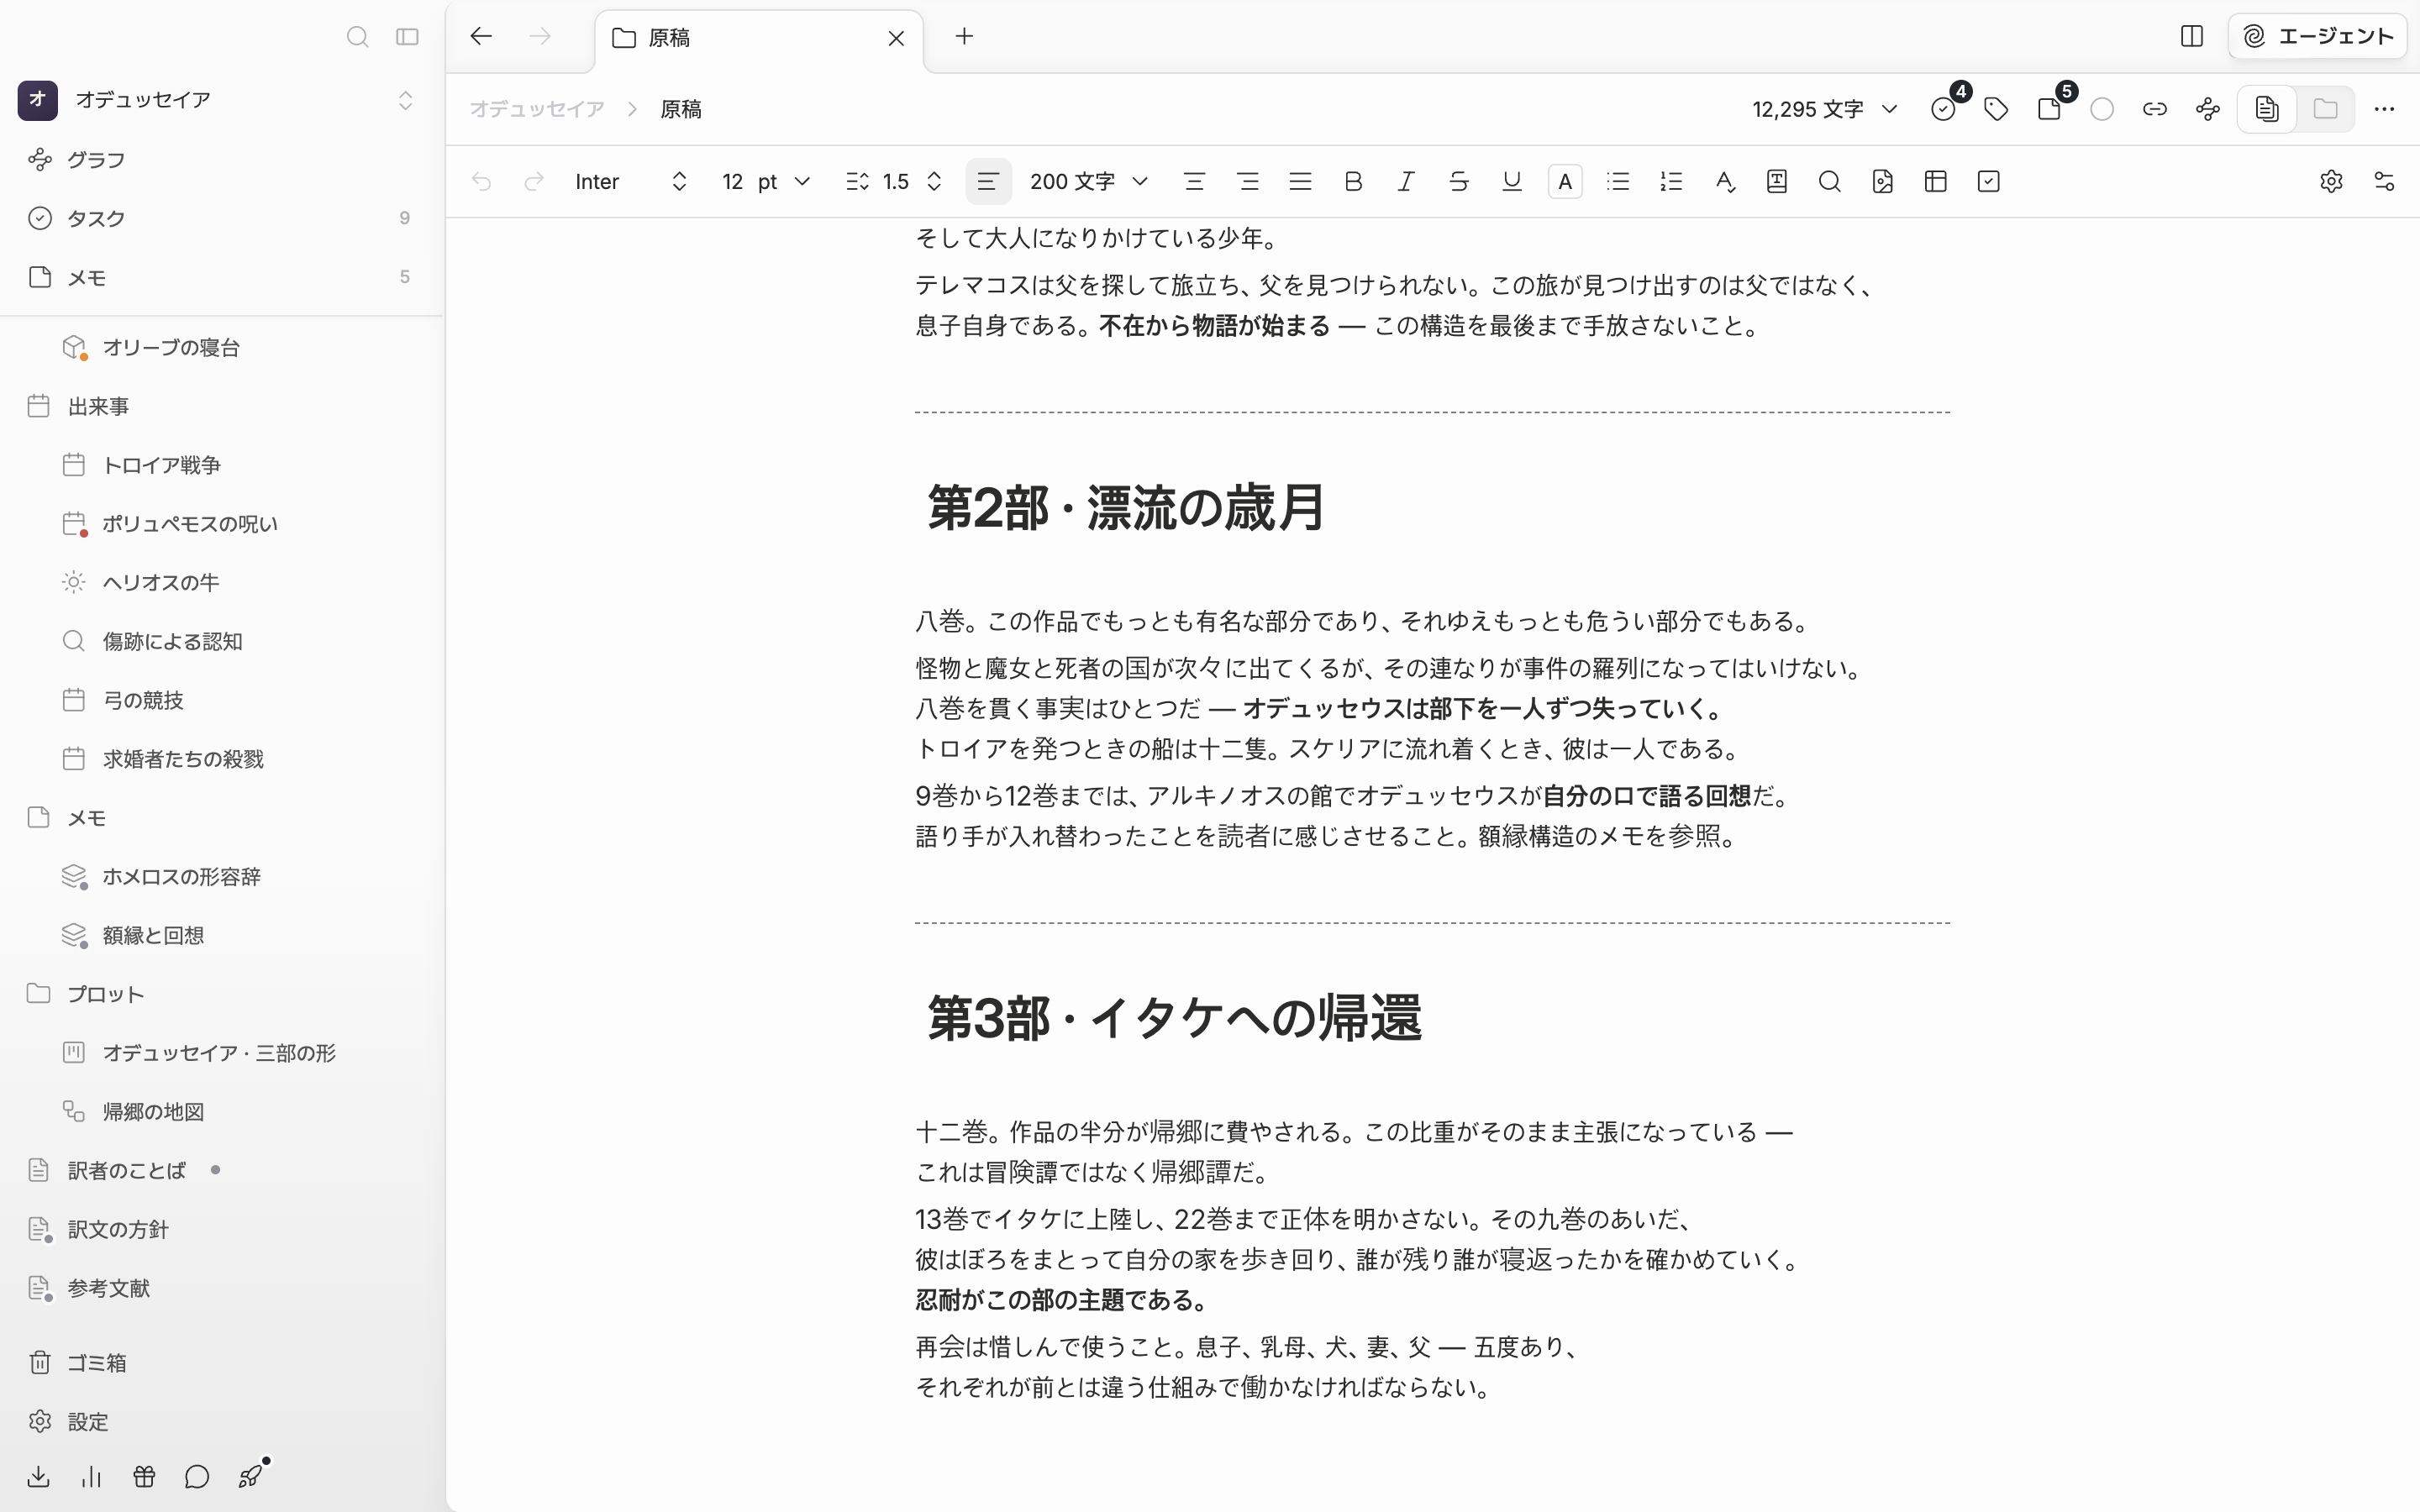This screenshot has width=2420, height=1512.
Task: Insert a checkbox item
Action: tap(1989, 181)
